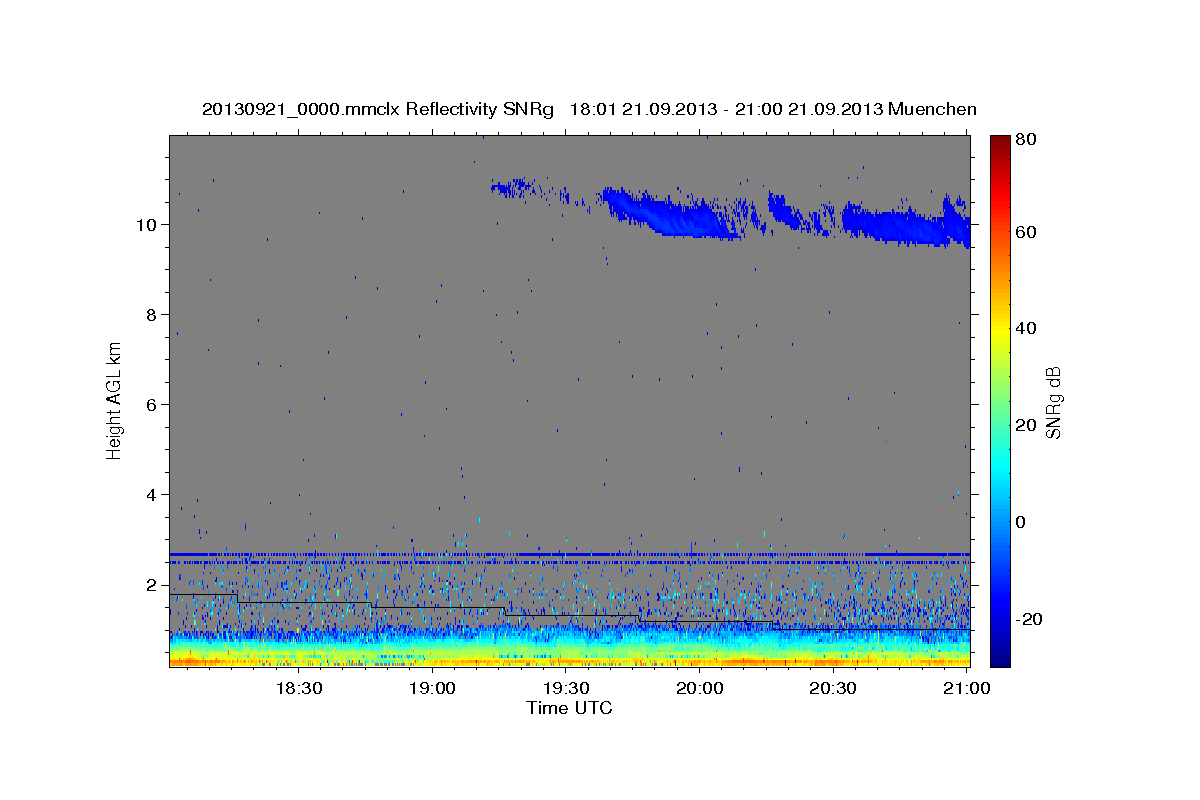The image size is (1200, 800).
Task: Click the colorbar value 0
Action: click(1020, 522)
